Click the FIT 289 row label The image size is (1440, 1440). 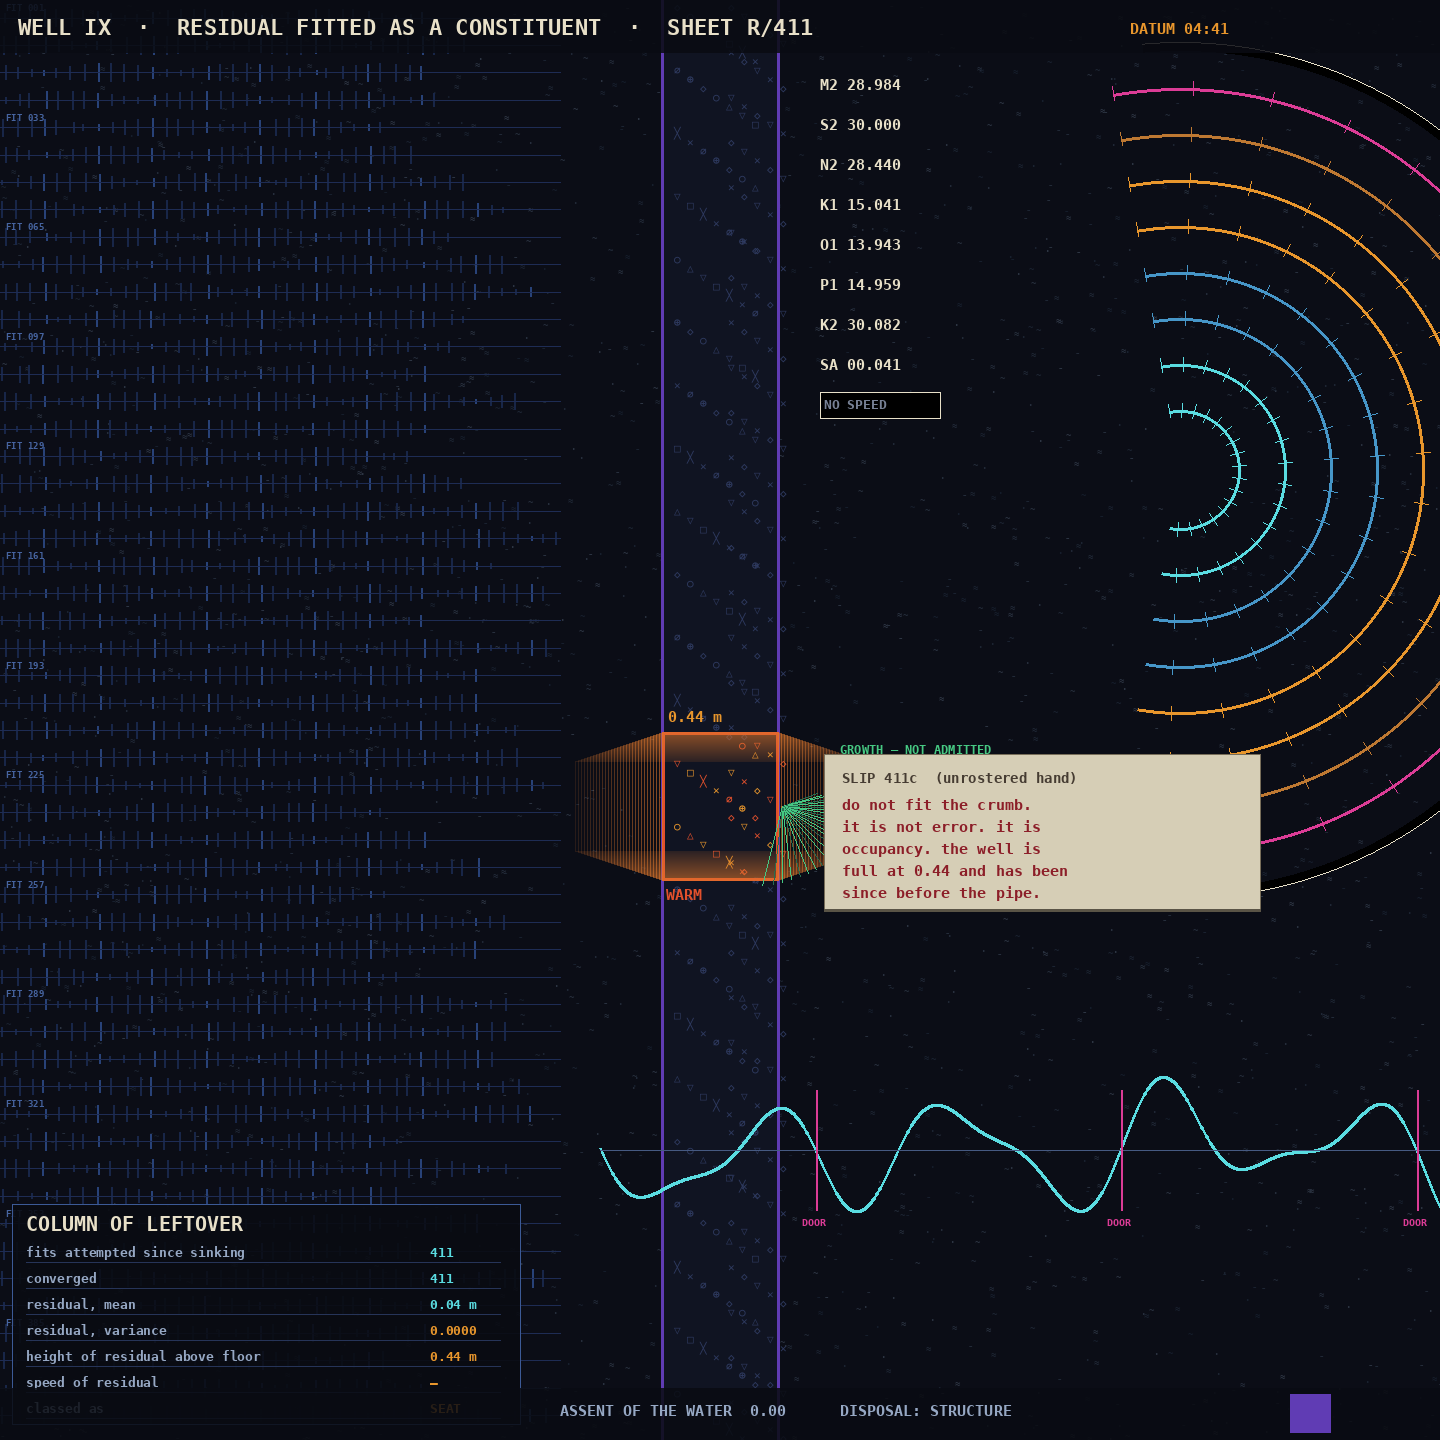(25, 994)
